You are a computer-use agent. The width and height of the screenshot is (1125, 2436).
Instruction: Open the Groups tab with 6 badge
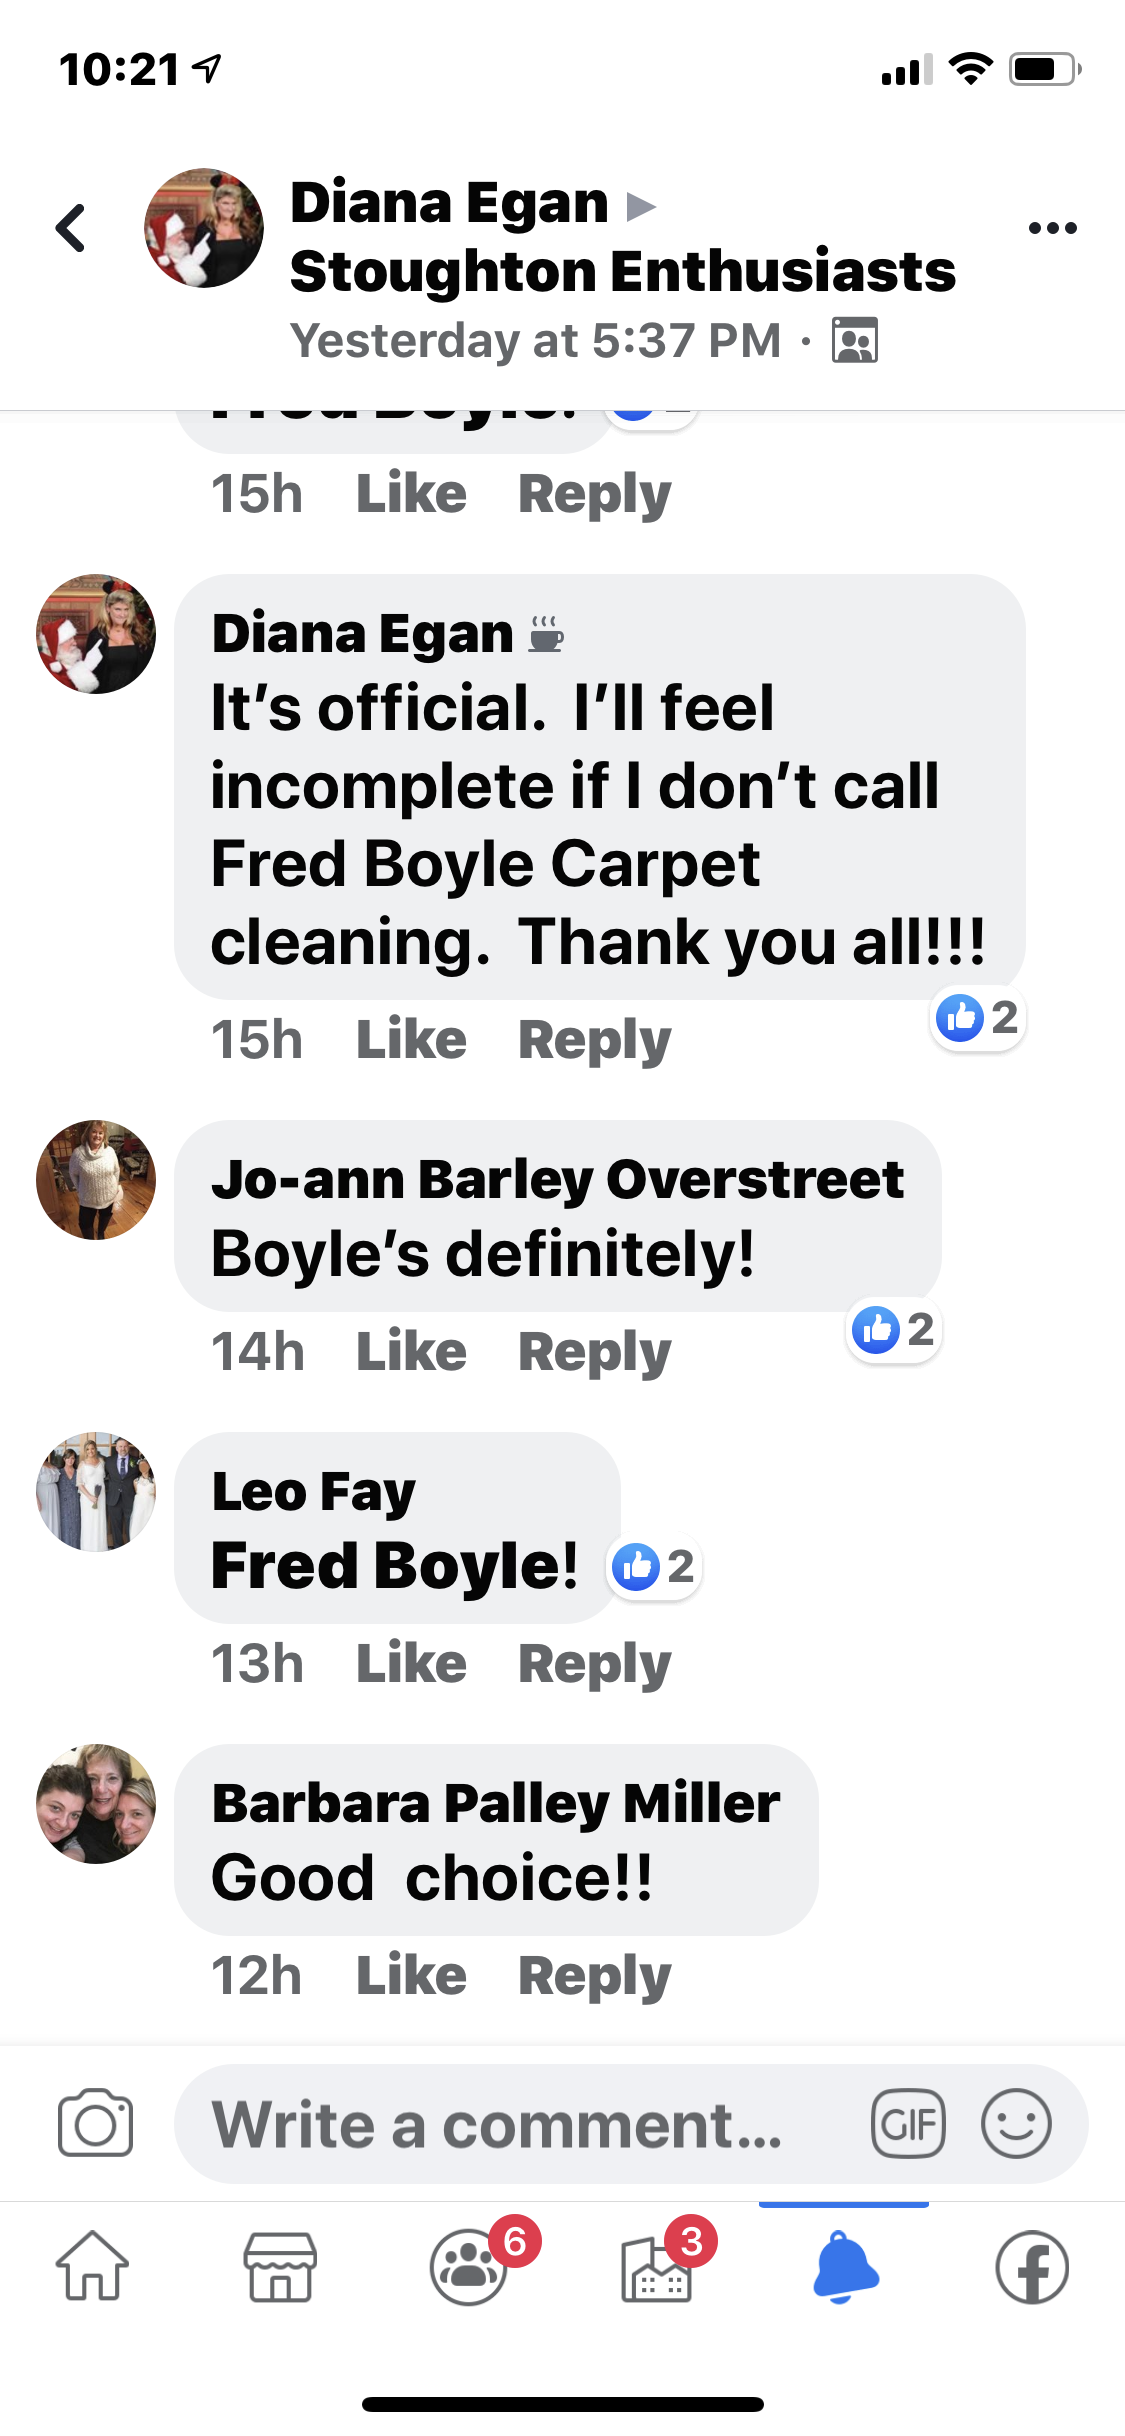[470, 2266]
